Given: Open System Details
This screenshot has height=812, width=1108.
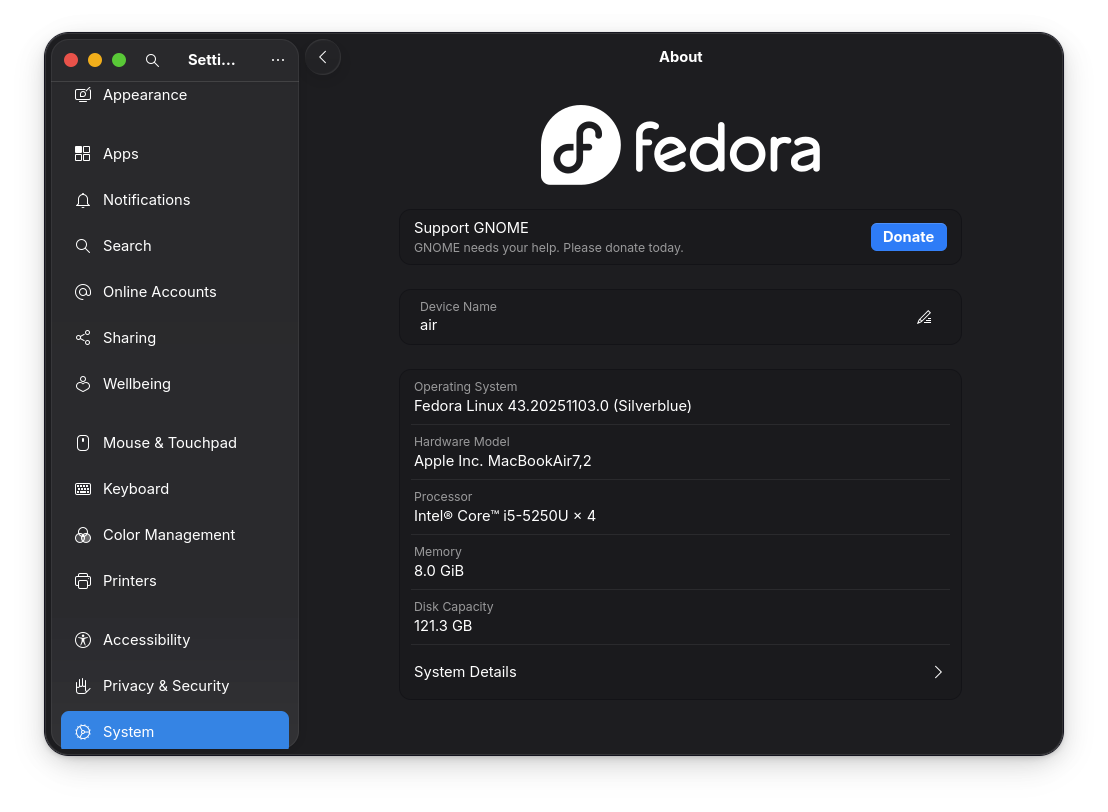Looking at the screenshot, I should [465, 672].
